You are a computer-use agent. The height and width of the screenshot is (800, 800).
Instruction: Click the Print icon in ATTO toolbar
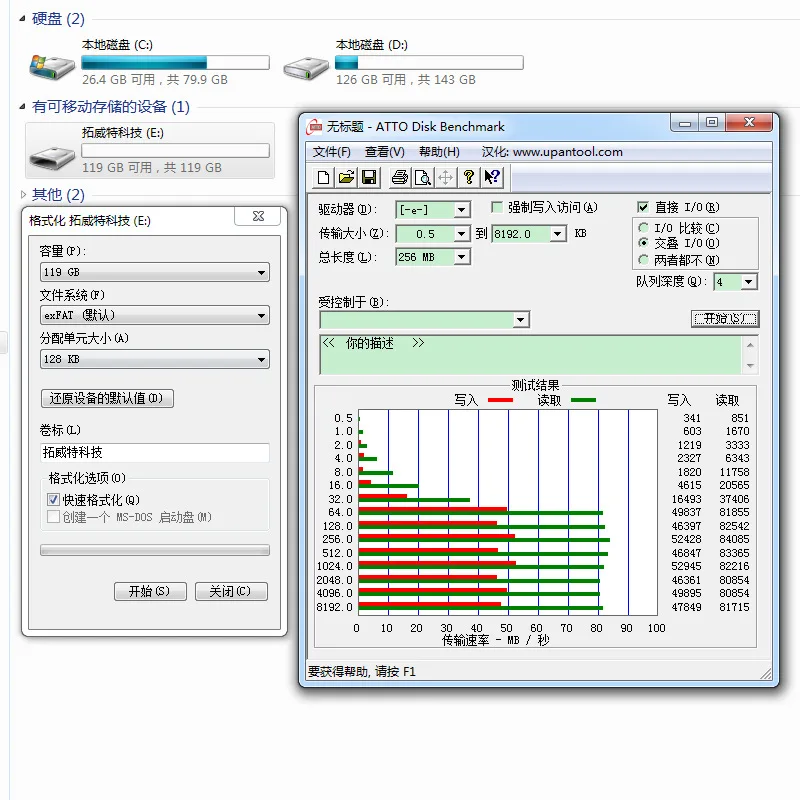(399, 178)
